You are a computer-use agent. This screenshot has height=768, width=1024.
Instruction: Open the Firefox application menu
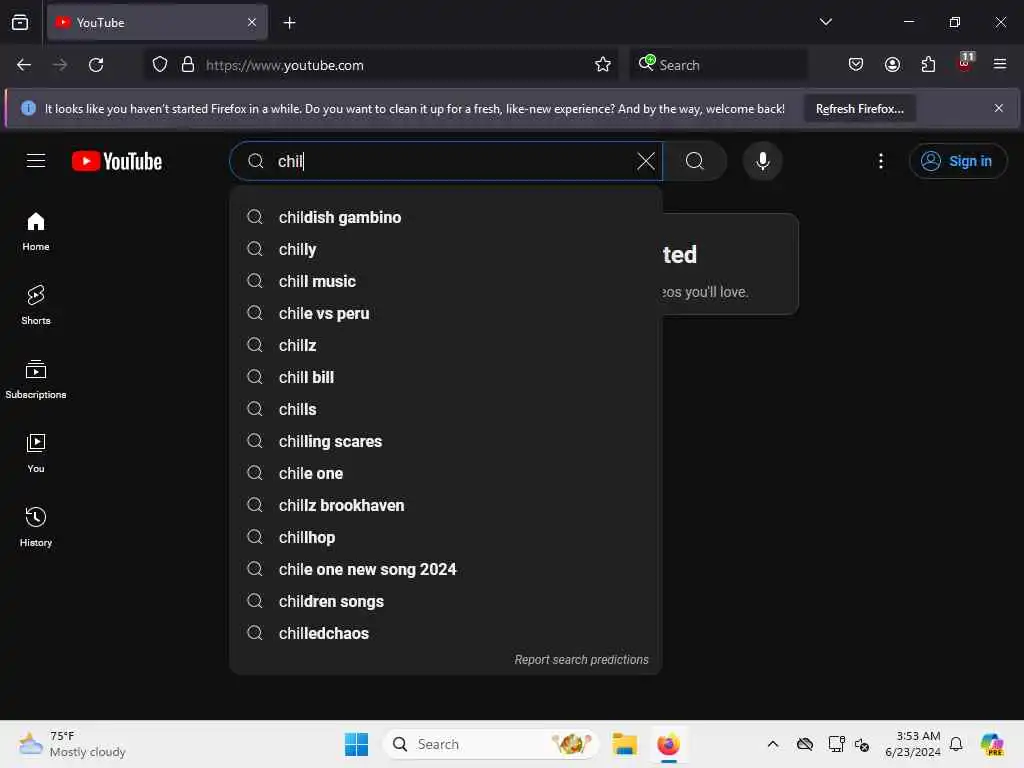coord(1000,65)
